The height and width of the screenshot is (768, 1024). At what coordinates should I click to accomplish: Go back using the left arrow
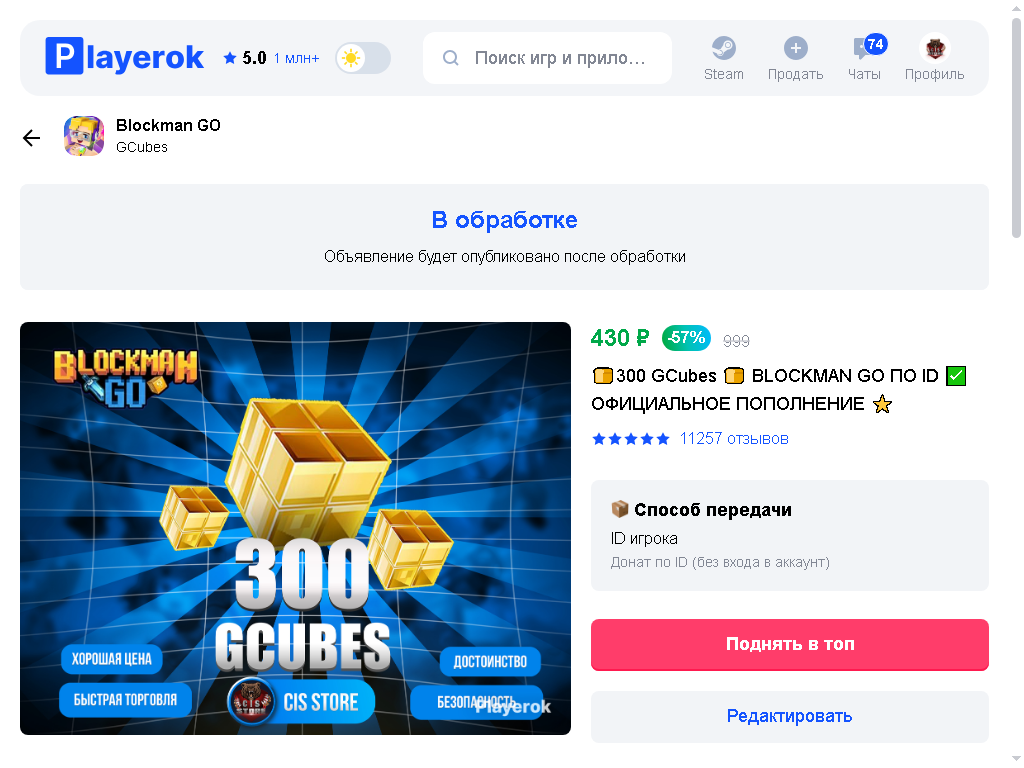(31, 138)
